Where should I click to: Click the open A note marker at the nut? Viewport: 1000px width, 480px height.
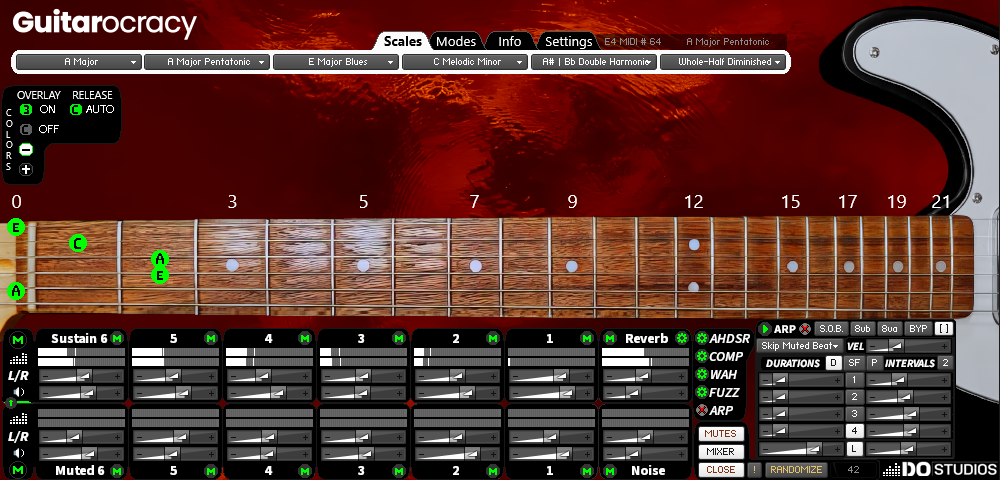point(17,291)
